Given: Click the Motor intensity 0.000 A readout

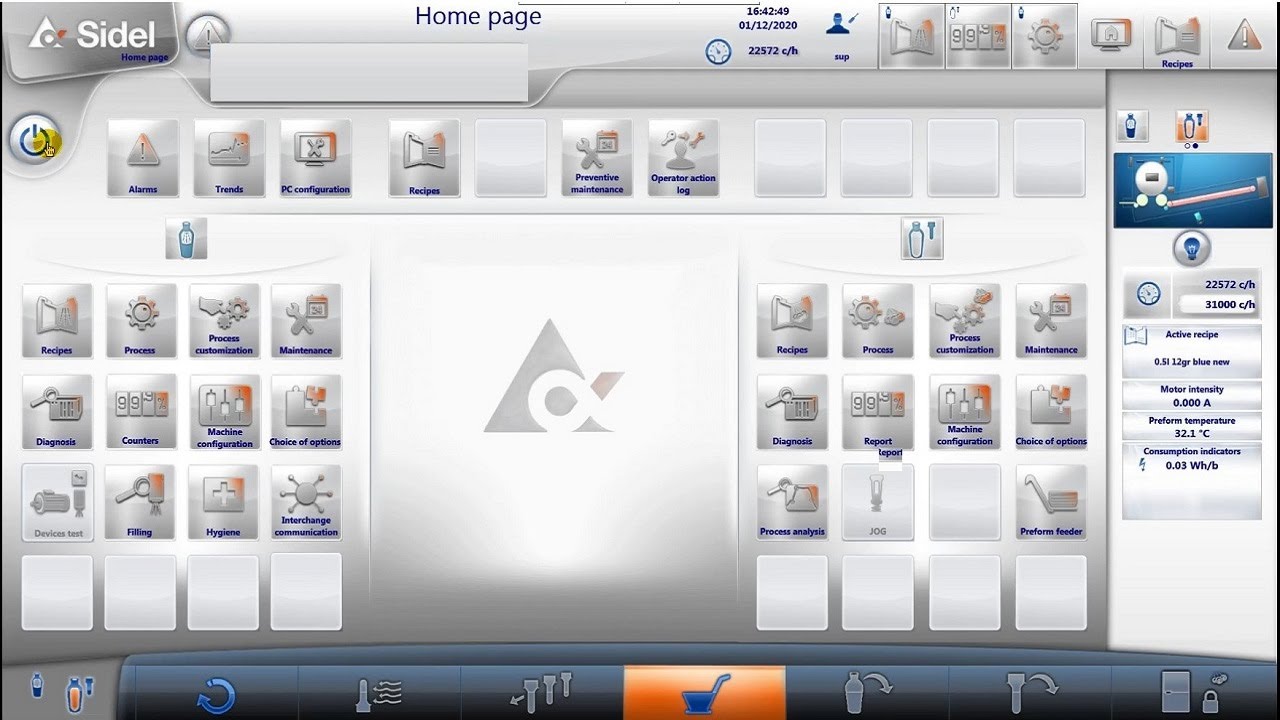Looking at the screenshot, I should [x=1192, y=396].
